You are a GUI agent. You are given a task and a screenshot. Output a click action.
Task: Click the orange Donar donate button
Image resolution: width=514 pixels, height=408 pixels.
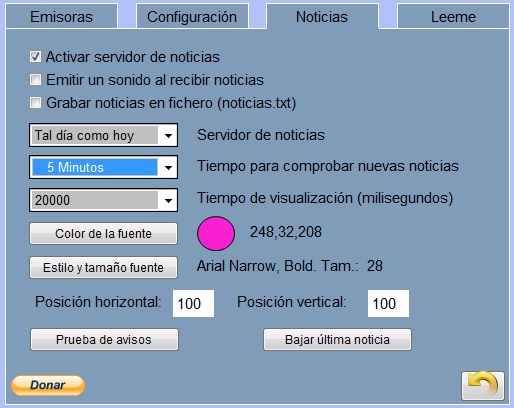(48, 385)
